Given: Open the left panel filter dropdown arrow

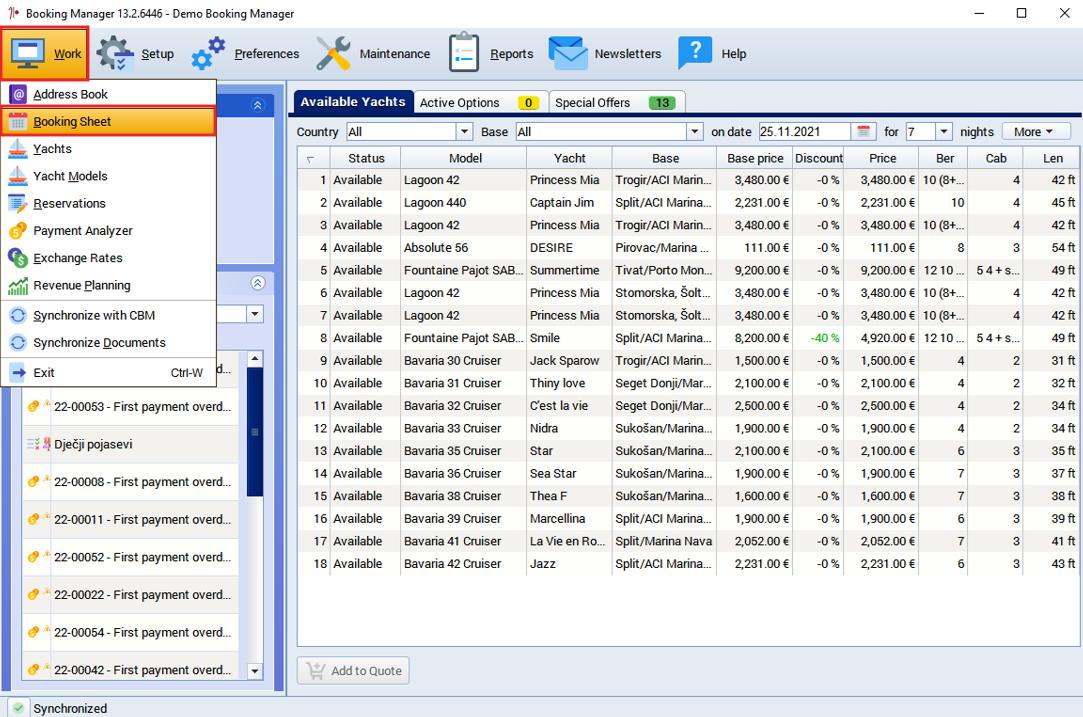Looking at the screenshot, I should point(255,314).
